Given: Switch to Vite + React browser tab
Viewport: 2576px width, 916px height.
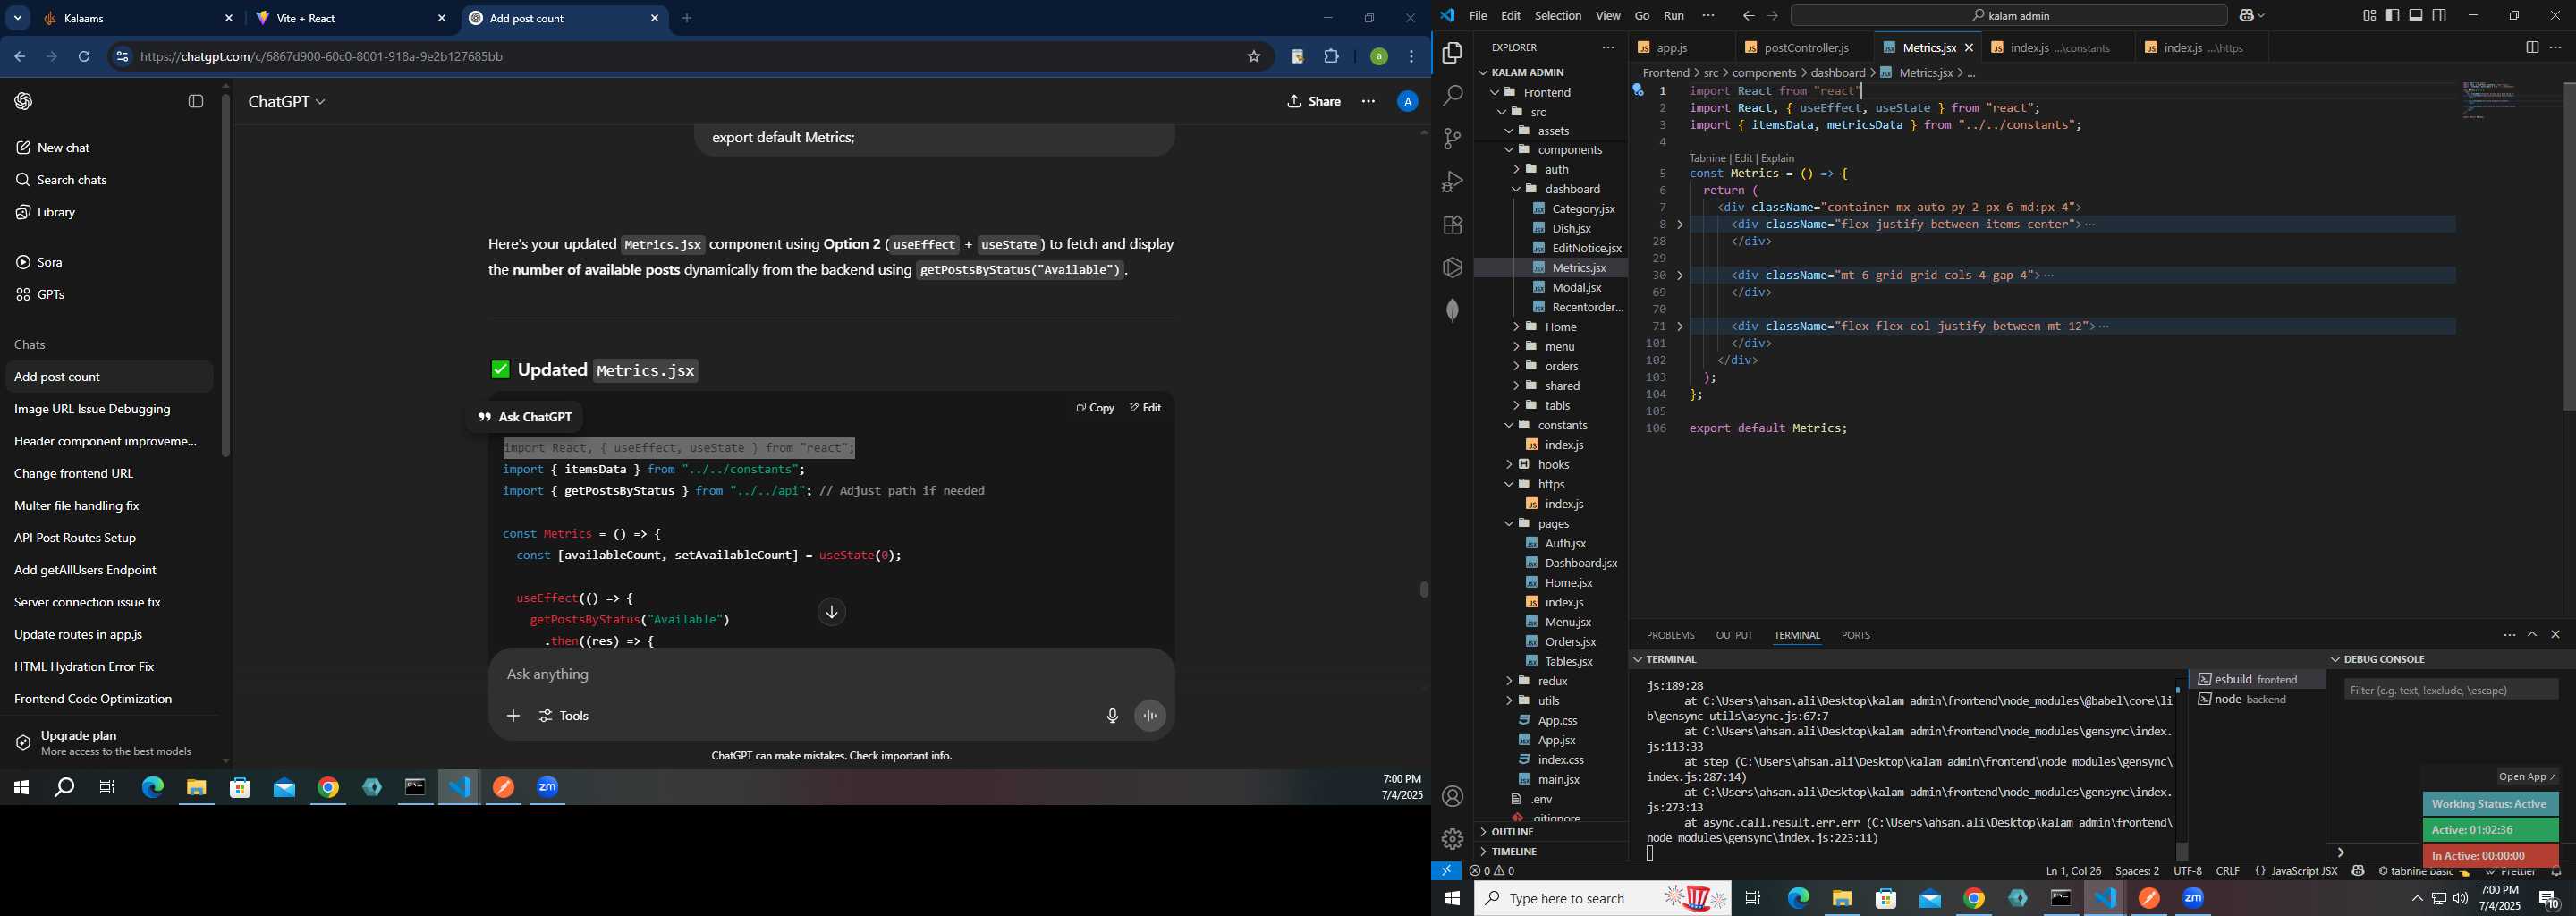Looking at the screenshot, I should (348, 19).
